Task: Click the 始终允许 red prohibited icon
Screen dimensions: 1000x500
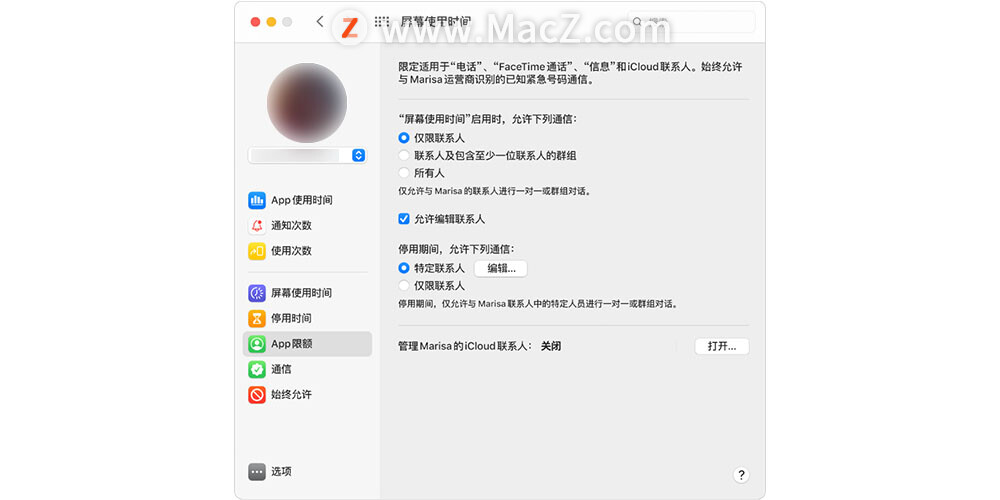Action: point(256,395)
